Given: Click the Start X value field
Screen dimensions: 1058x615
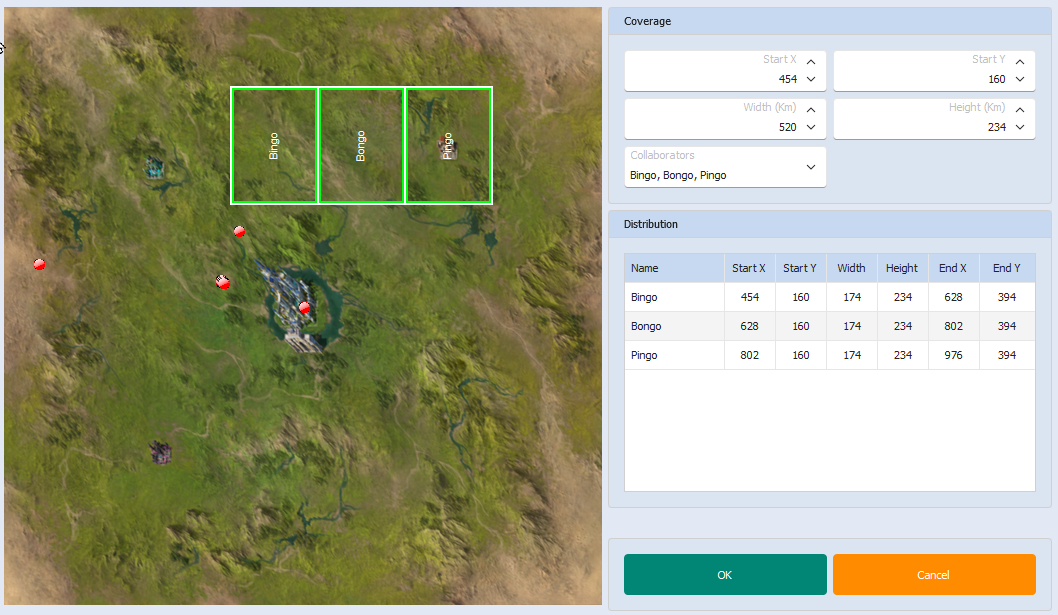Looking at the screenshot, I should click(x=715, y=78).
